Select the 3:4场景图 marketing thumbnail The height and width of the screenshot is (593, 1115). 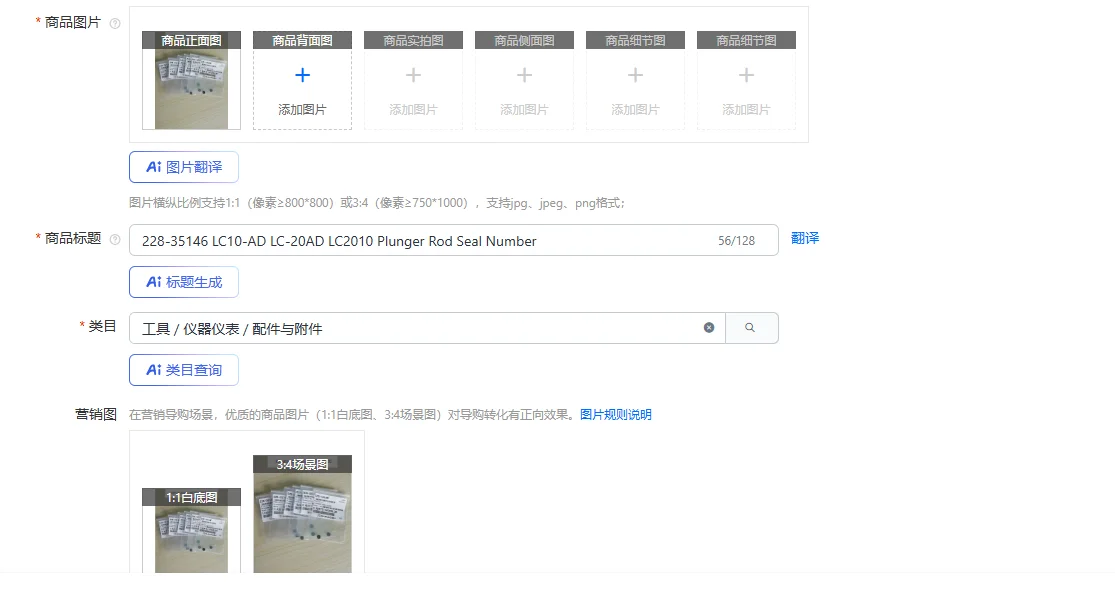tap(302, 514)
